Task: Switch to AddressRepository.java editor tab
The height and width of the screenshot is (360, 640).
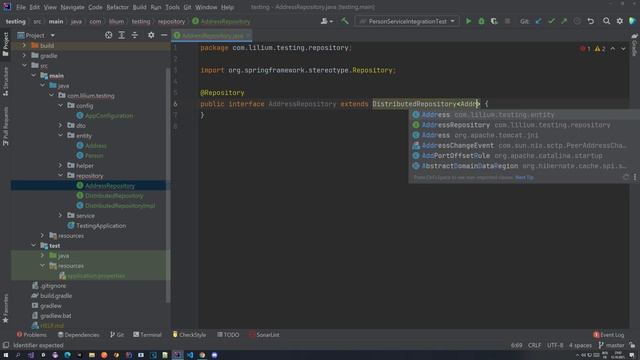Action: coord(211,36)
